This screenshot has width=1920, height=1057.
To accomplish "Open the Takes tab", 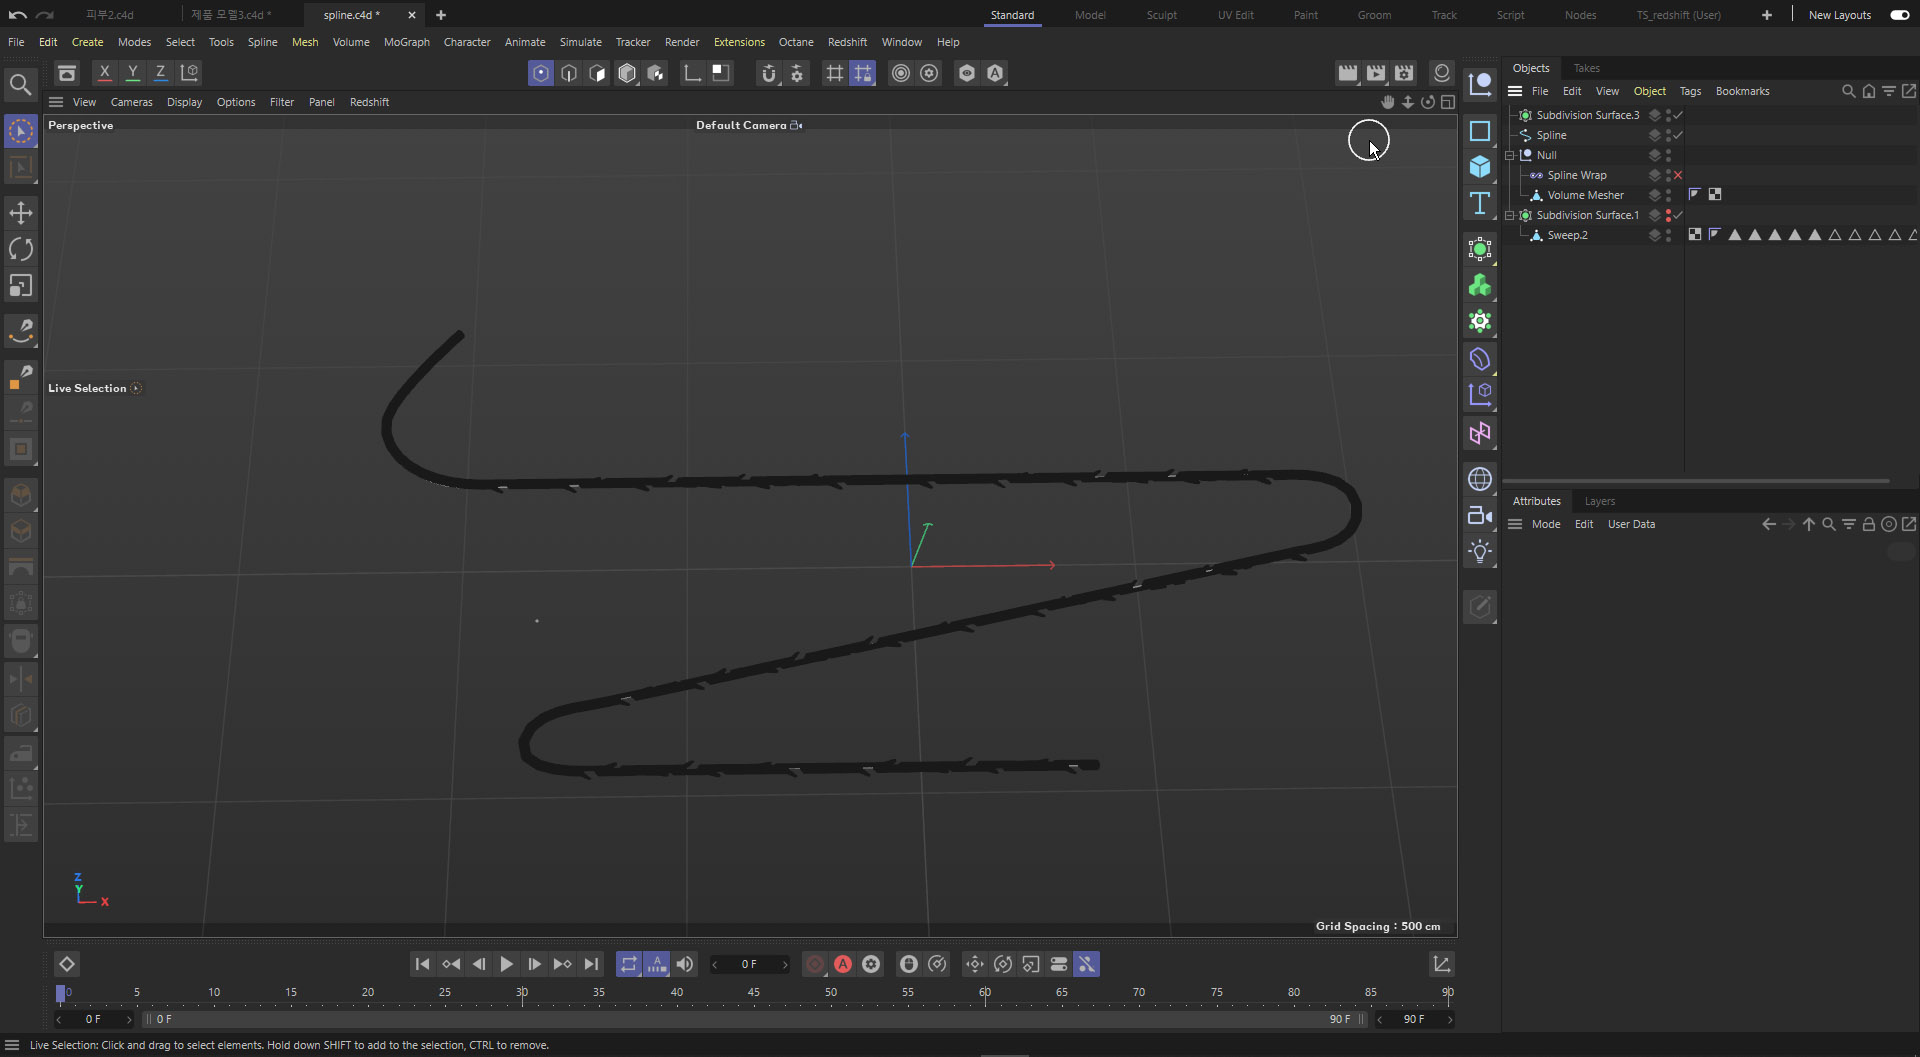I will (1586, 68).
